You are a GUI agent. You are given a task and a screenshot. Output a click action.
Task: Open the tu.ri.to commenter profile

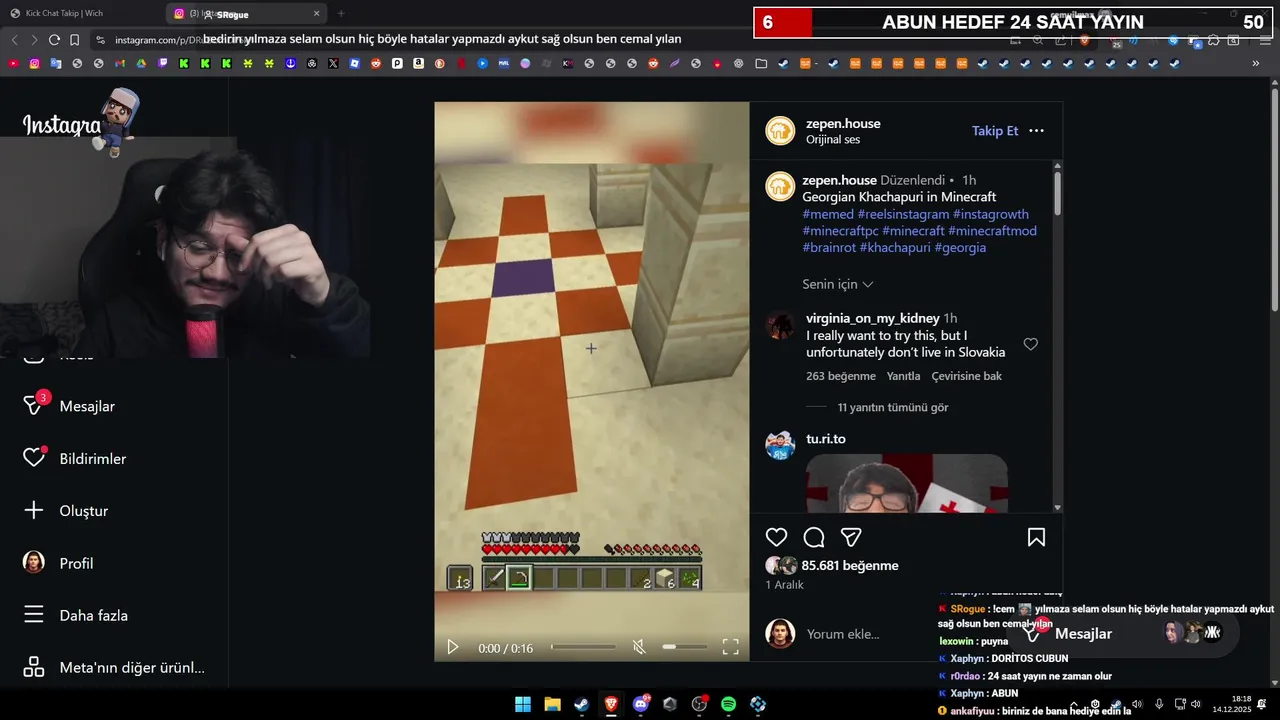pos(826,439)
